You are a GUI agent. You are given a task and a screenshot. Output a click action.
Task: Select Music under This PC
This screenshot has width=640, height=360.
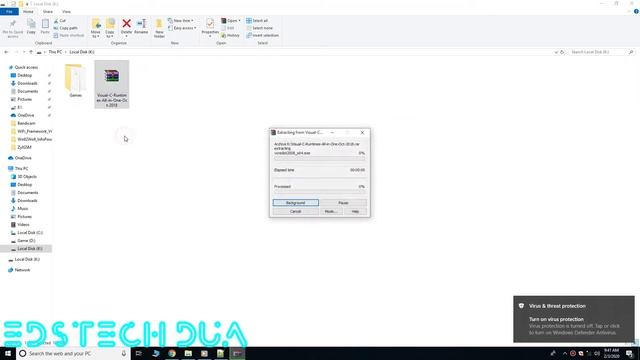click(x=23, y=209)
